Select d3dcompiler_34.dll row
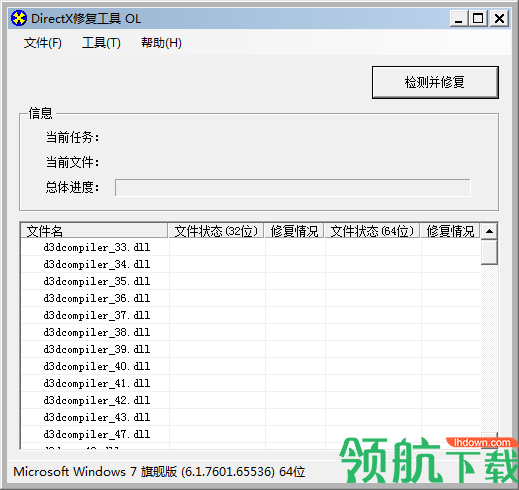The image size is (519, 490). click(x=251, y=264)
